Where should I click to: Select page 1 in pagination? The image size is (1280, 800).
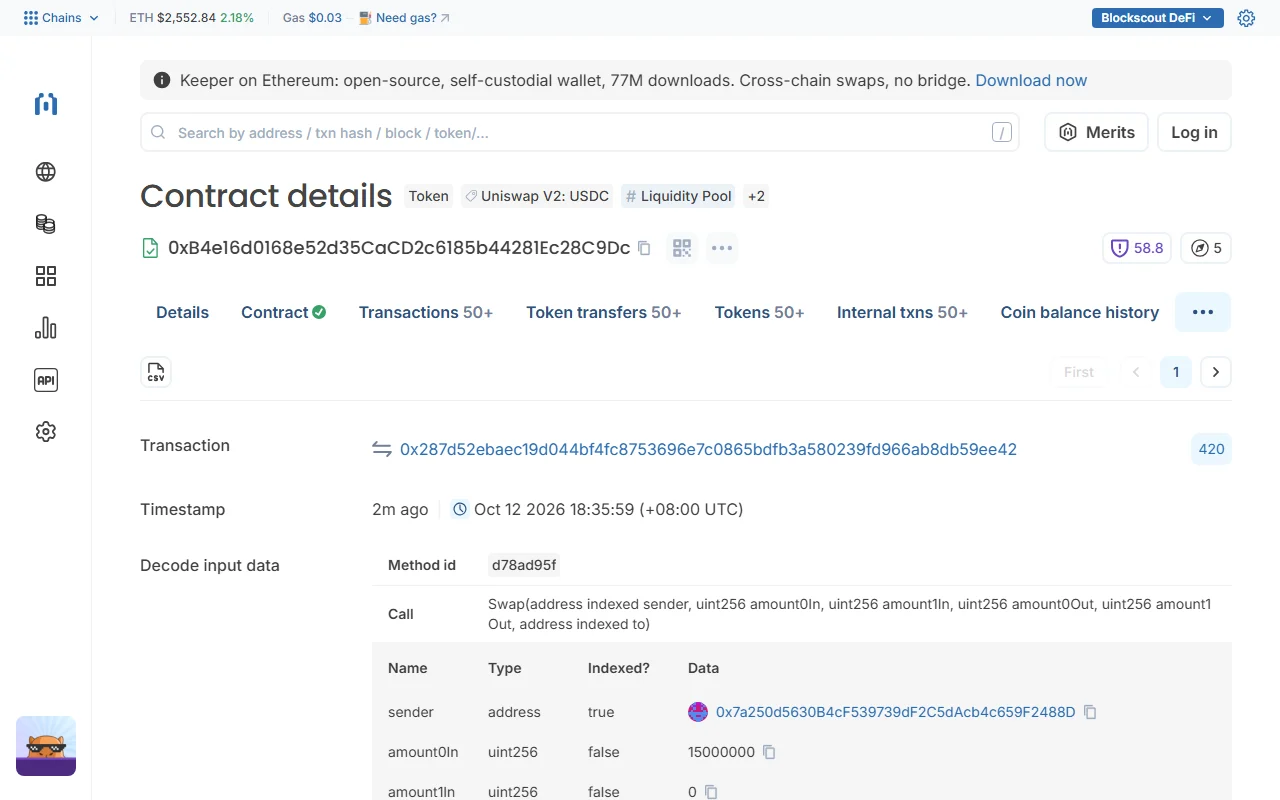pyautogui.click(x=1176, y=372)
